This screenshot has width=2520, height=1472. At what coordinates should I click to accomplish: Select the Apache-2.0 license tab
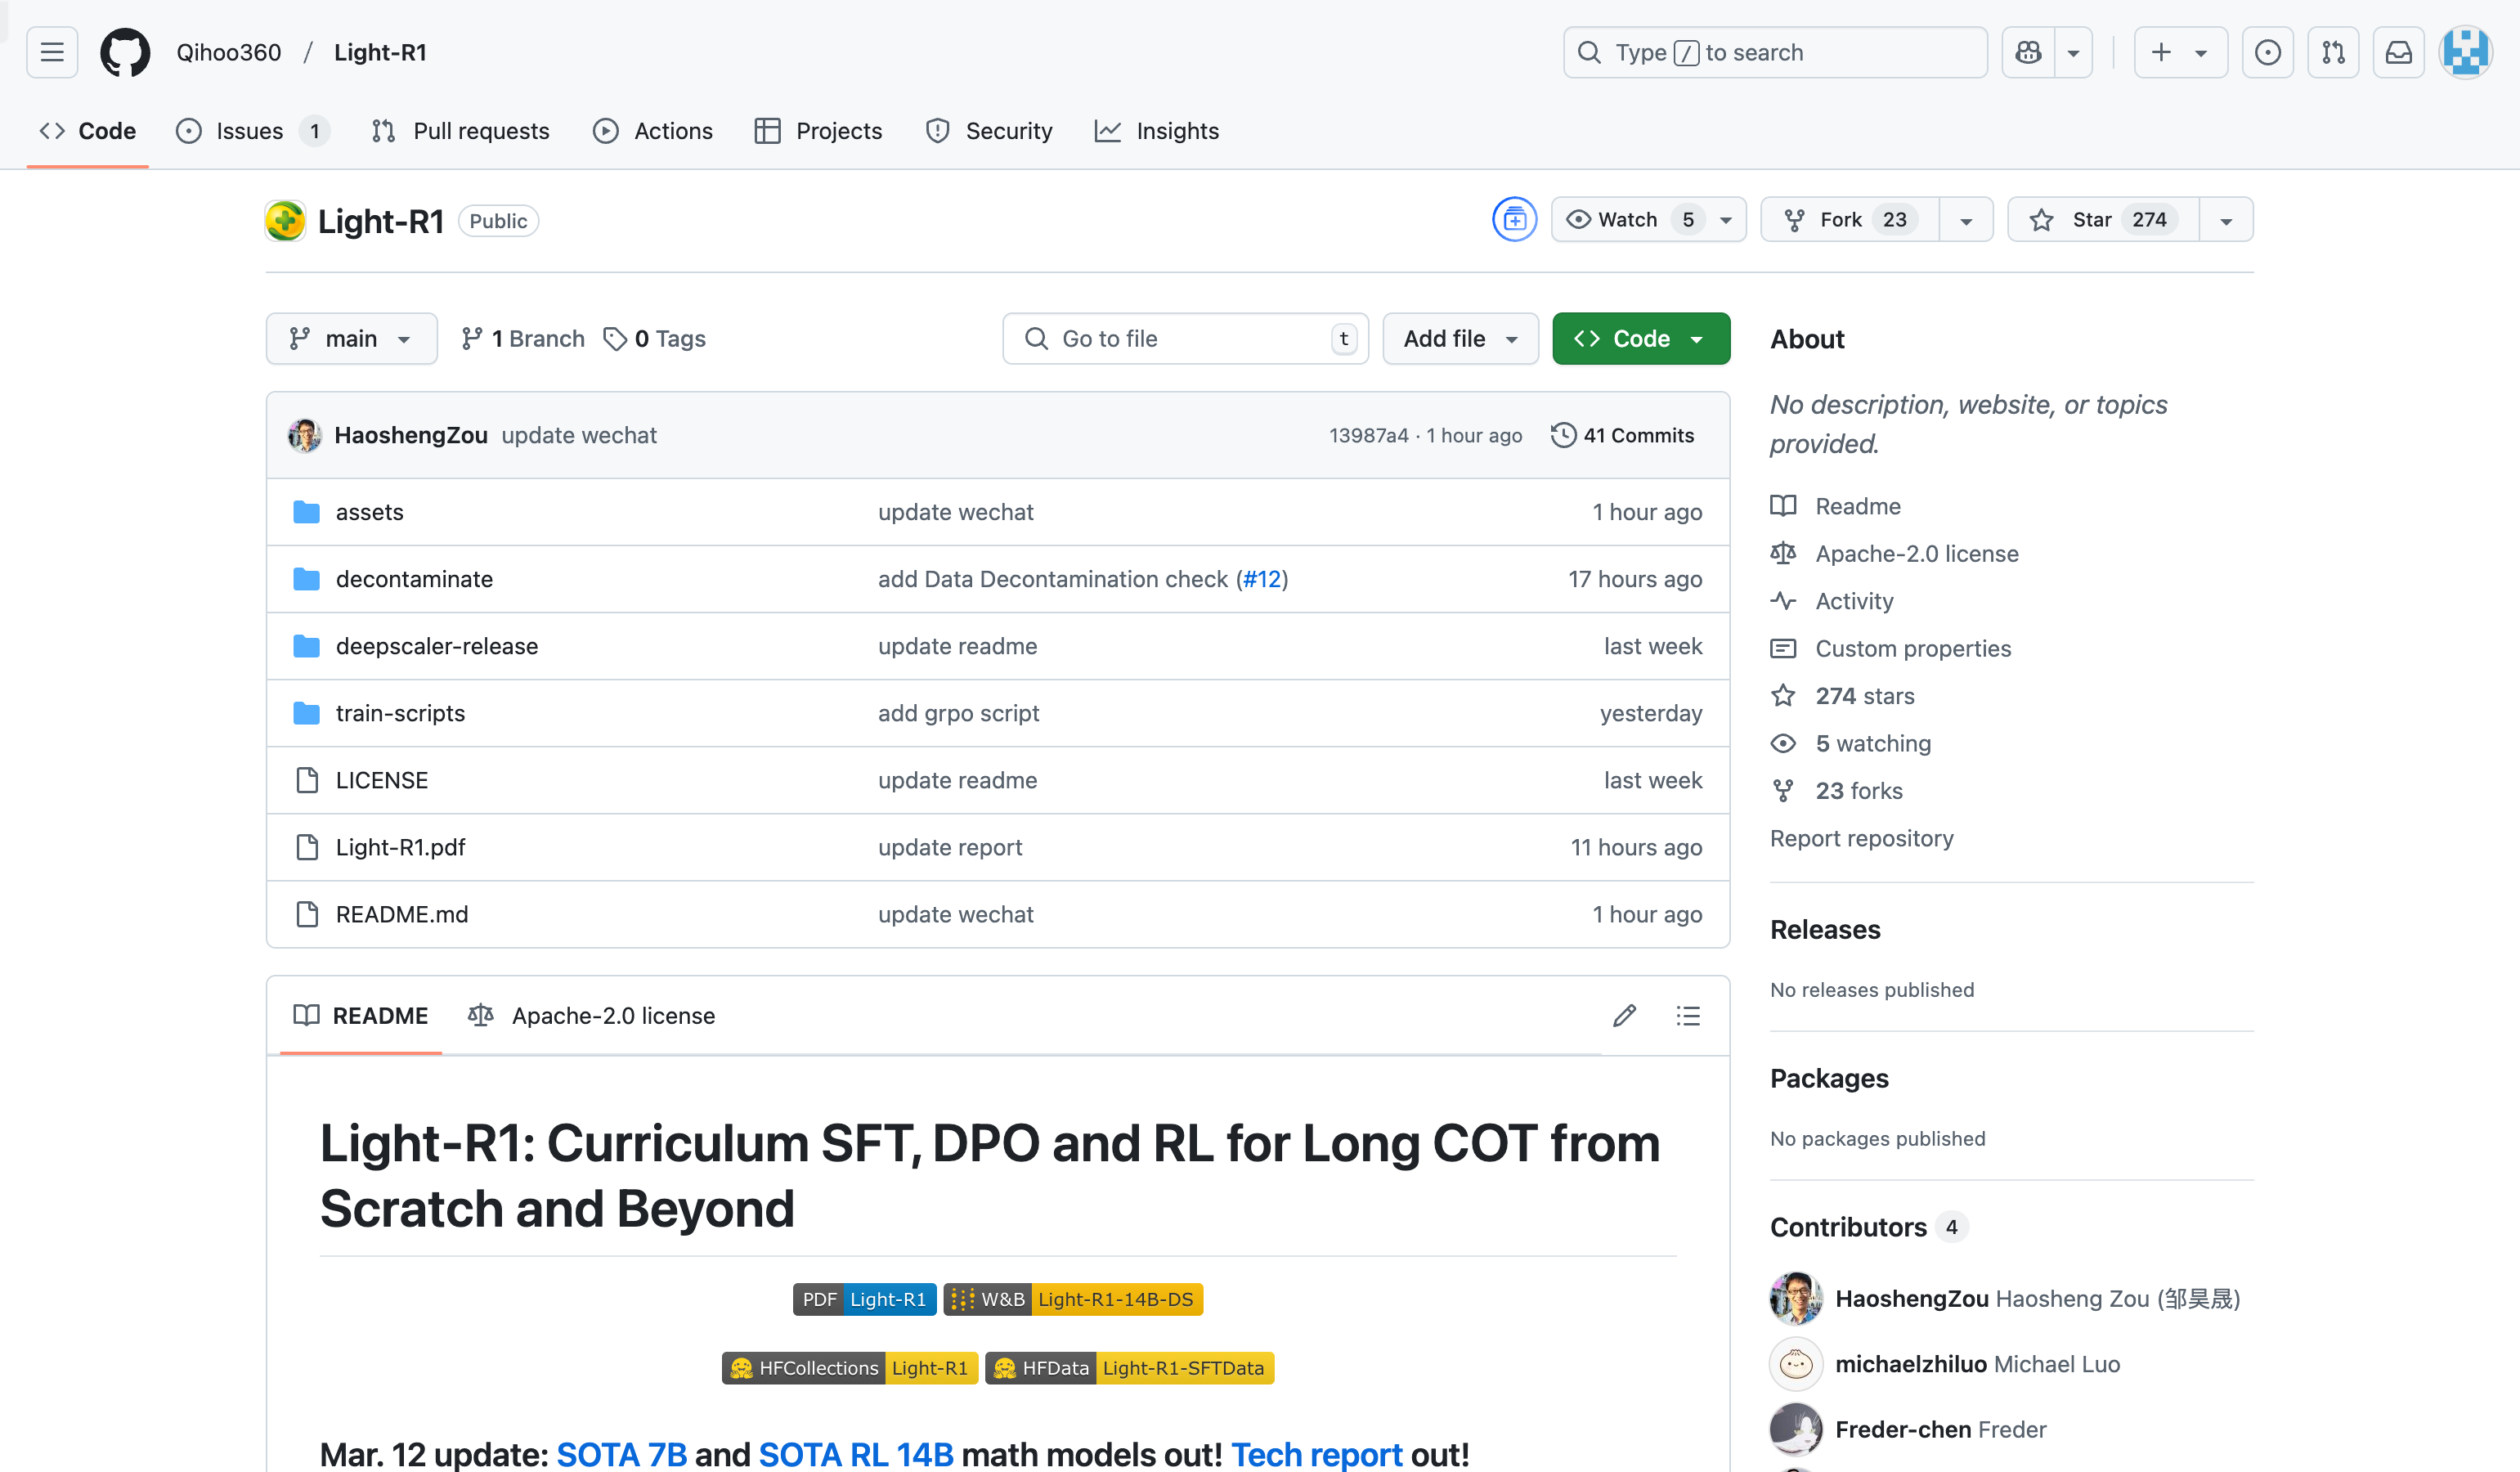click(x=592, y=1015)
